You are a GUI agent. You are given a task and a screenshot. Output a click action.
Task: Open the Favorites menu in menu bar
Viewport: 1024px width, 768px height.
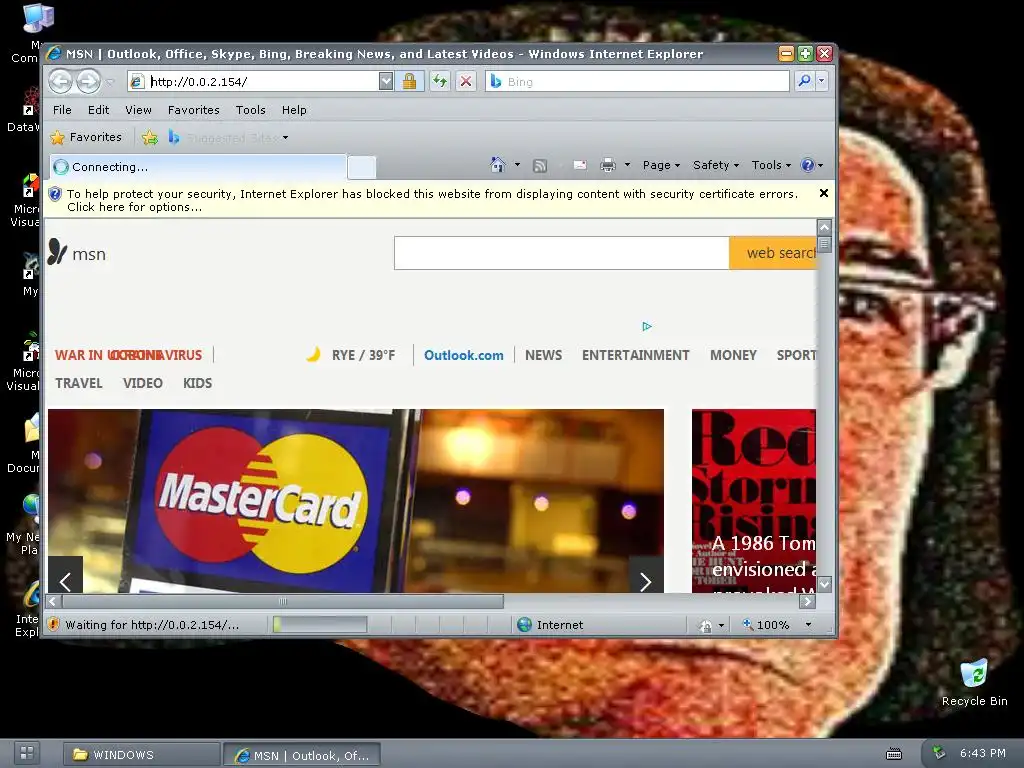click(x=193, y=110)
